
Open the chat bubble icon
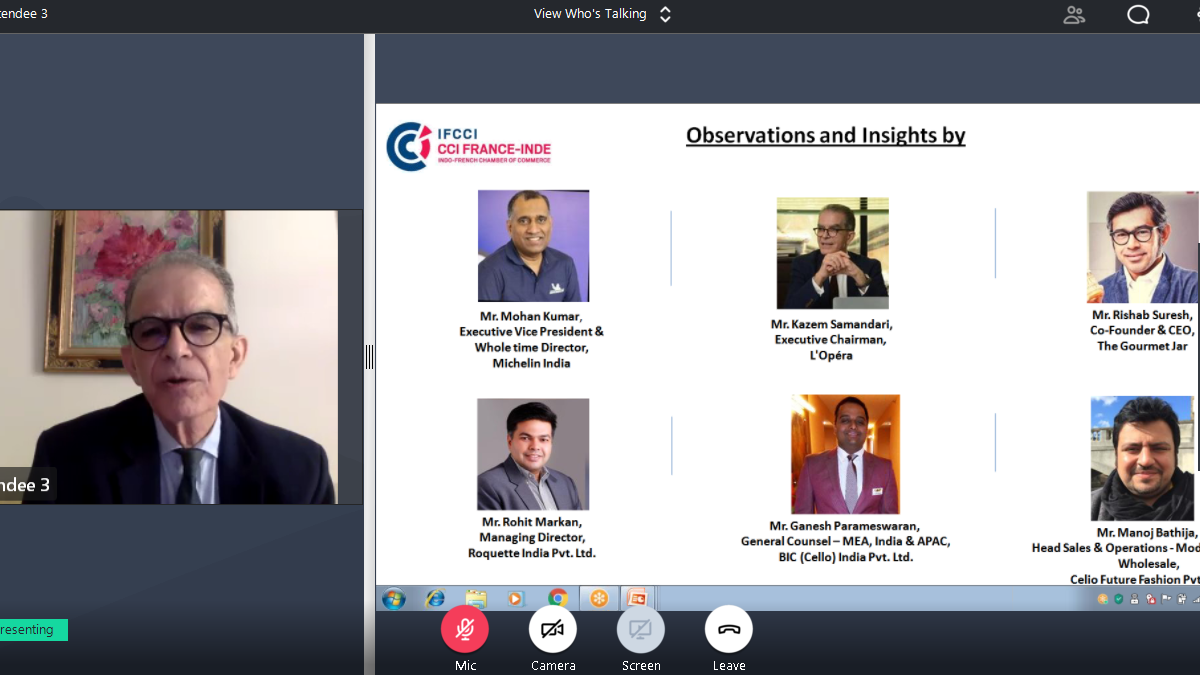(x=1138, y=15)
